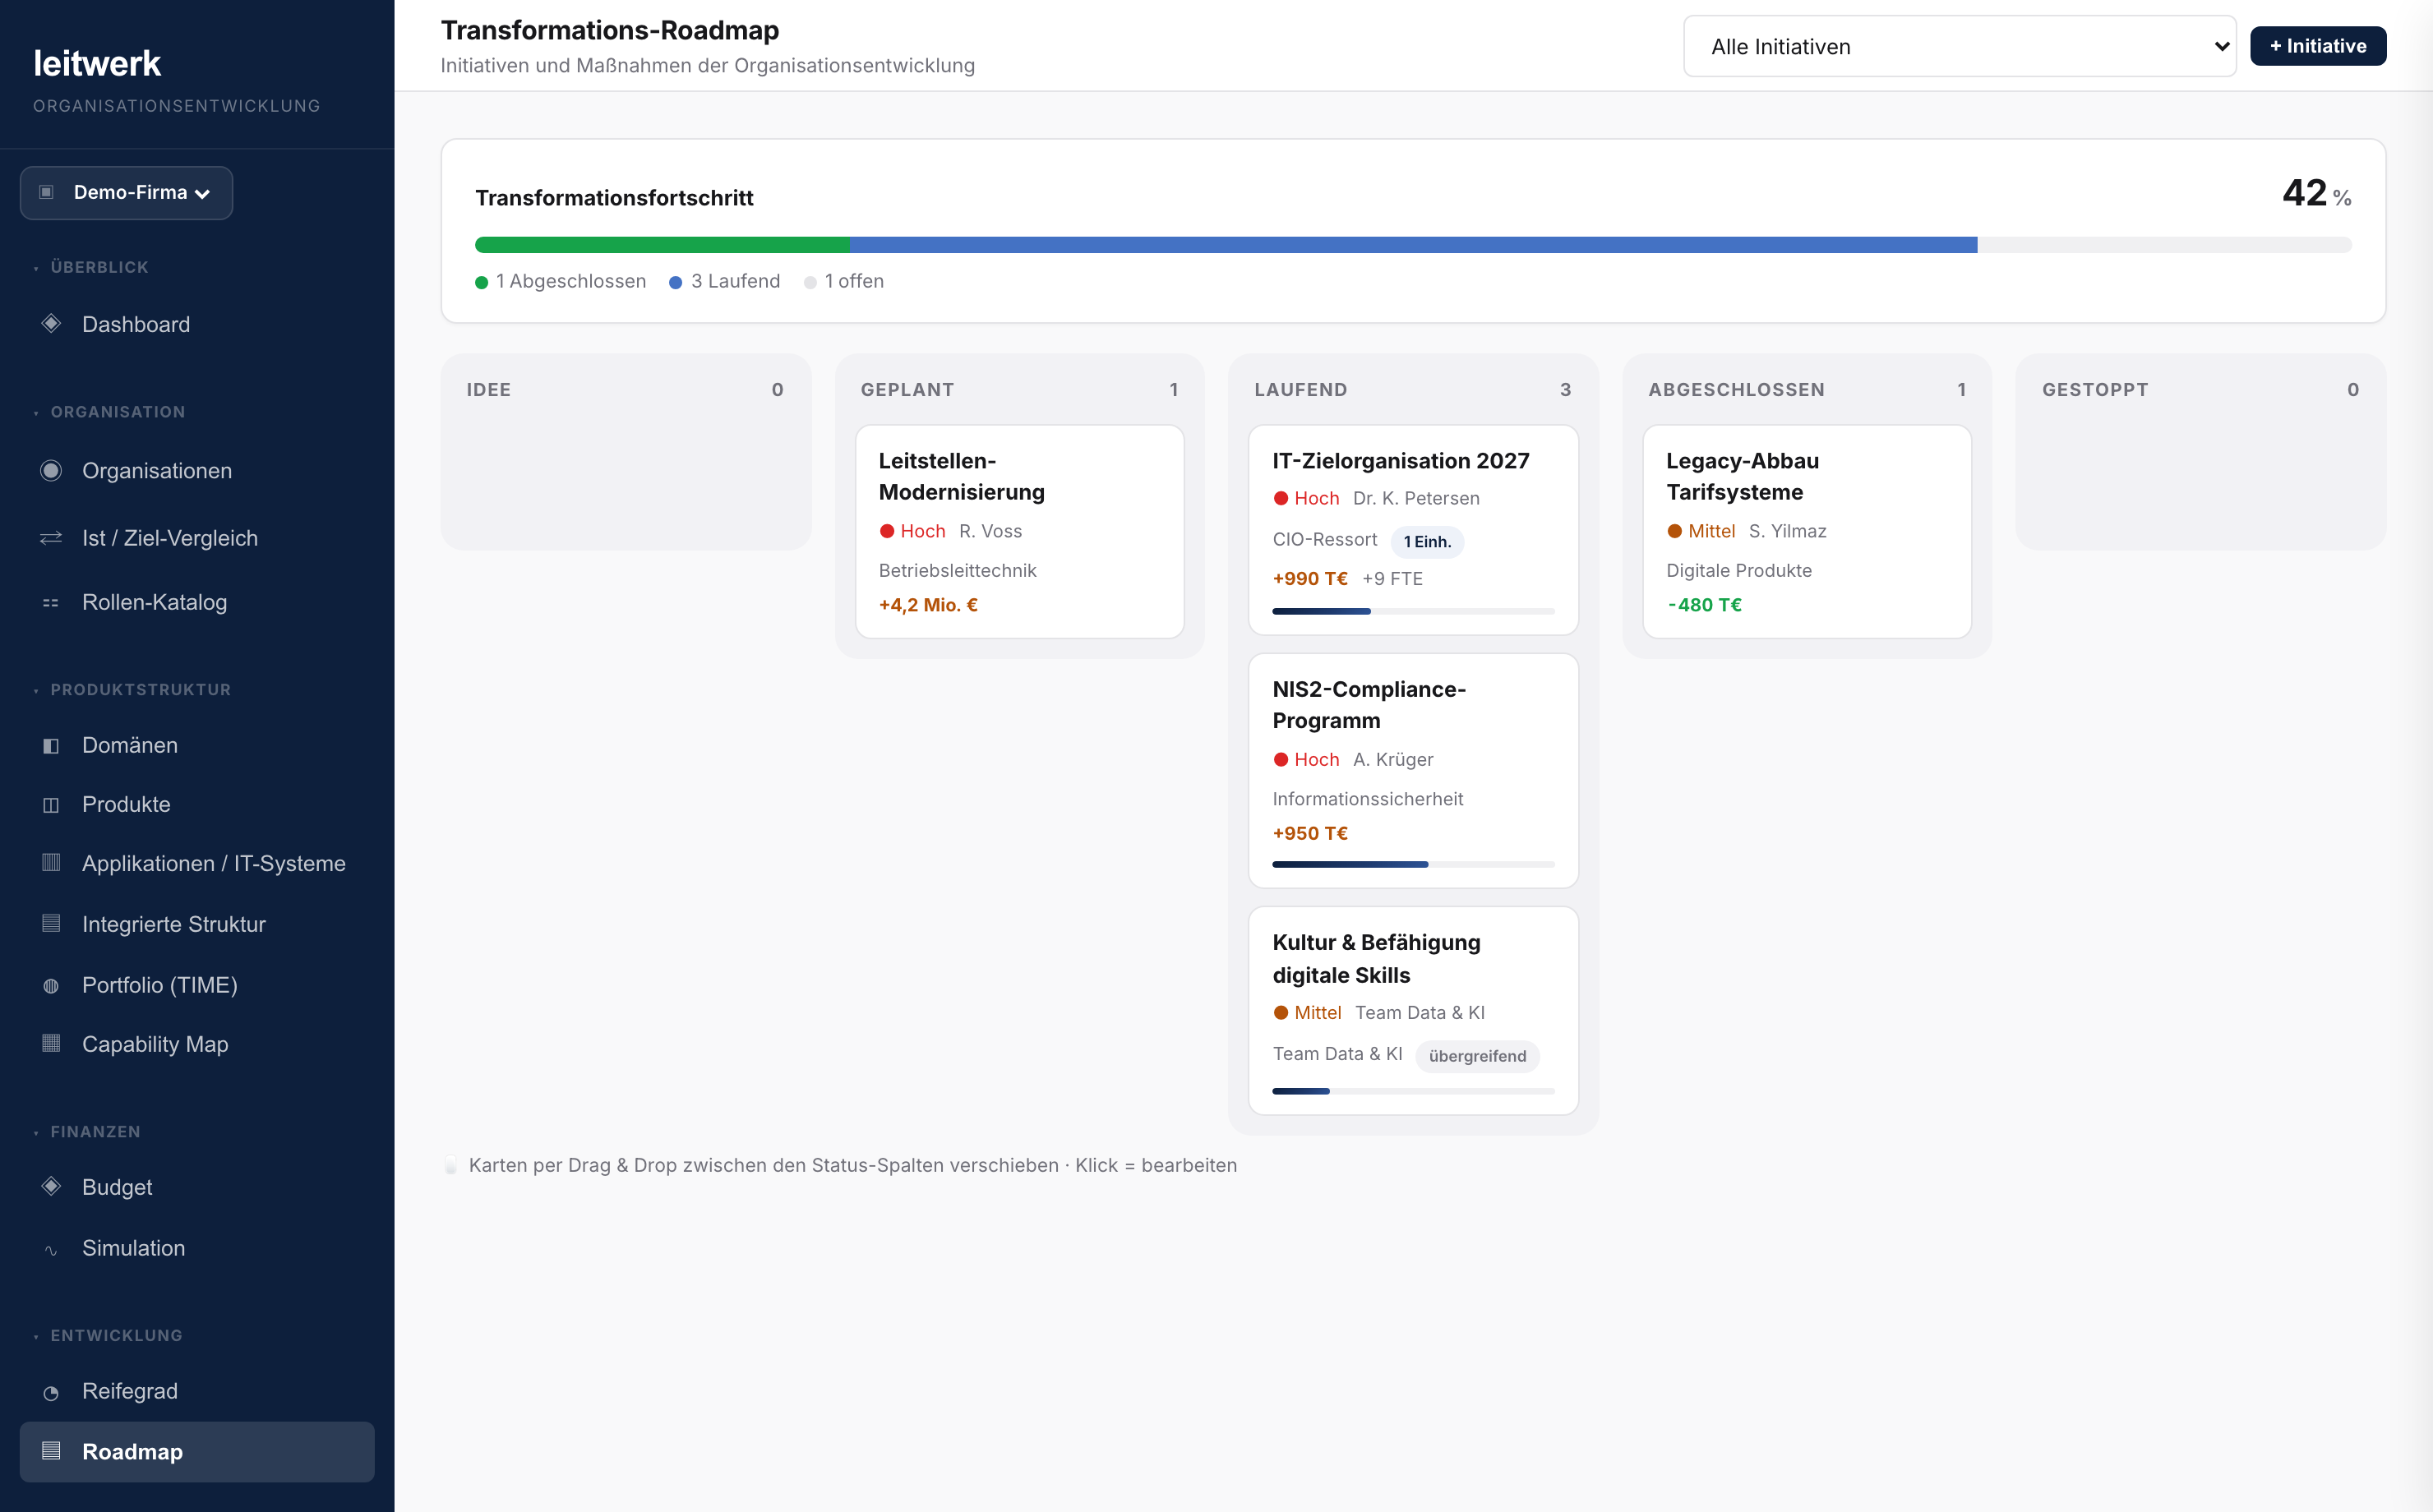2433x1512 pixels.
Task: Open the IT-Zielorganisation 2027 card
Action: click(x=1413, y=530)
